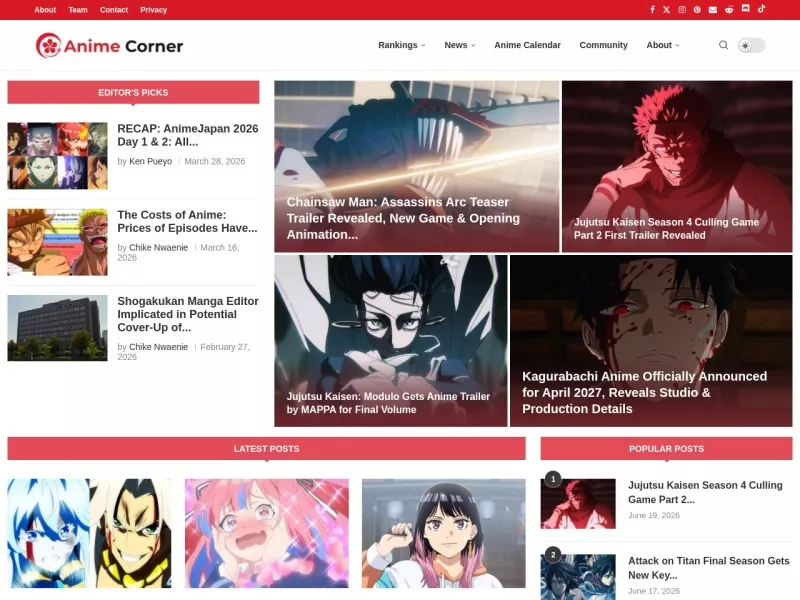This screenshot has height=600, width=800.
Task: Open RECAP: AnimeJapan 2026 article title
Action: pyautogui.click(x=188, y=135)
